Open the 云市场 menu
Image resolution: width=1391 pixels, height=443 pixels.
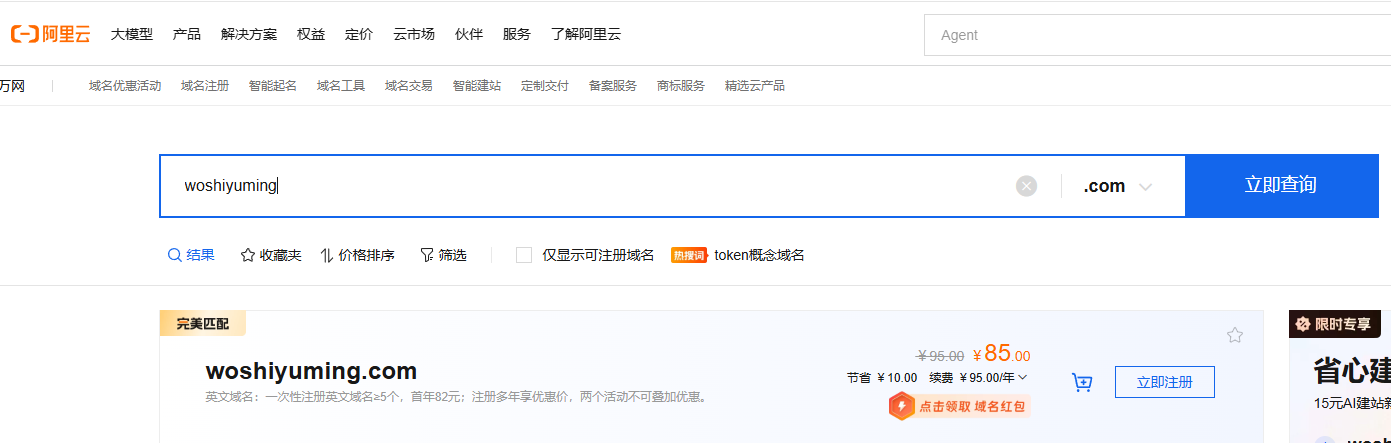pos(414,34)
